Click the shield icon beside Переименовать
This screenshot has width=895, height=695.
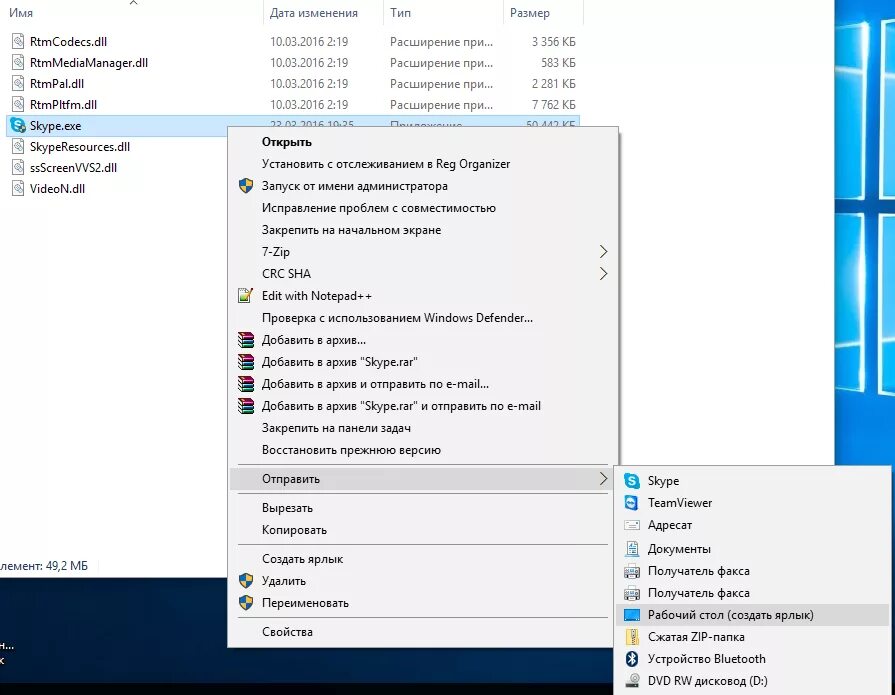pos(246,603)
